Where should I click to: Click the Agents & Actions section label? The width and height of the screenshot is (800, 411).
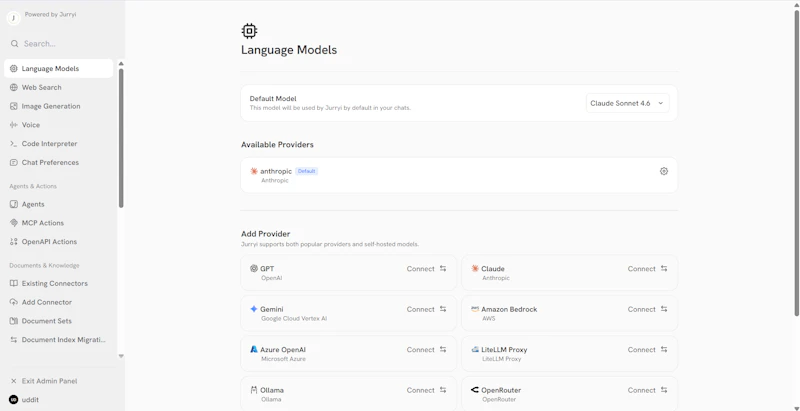pos(33,186)
